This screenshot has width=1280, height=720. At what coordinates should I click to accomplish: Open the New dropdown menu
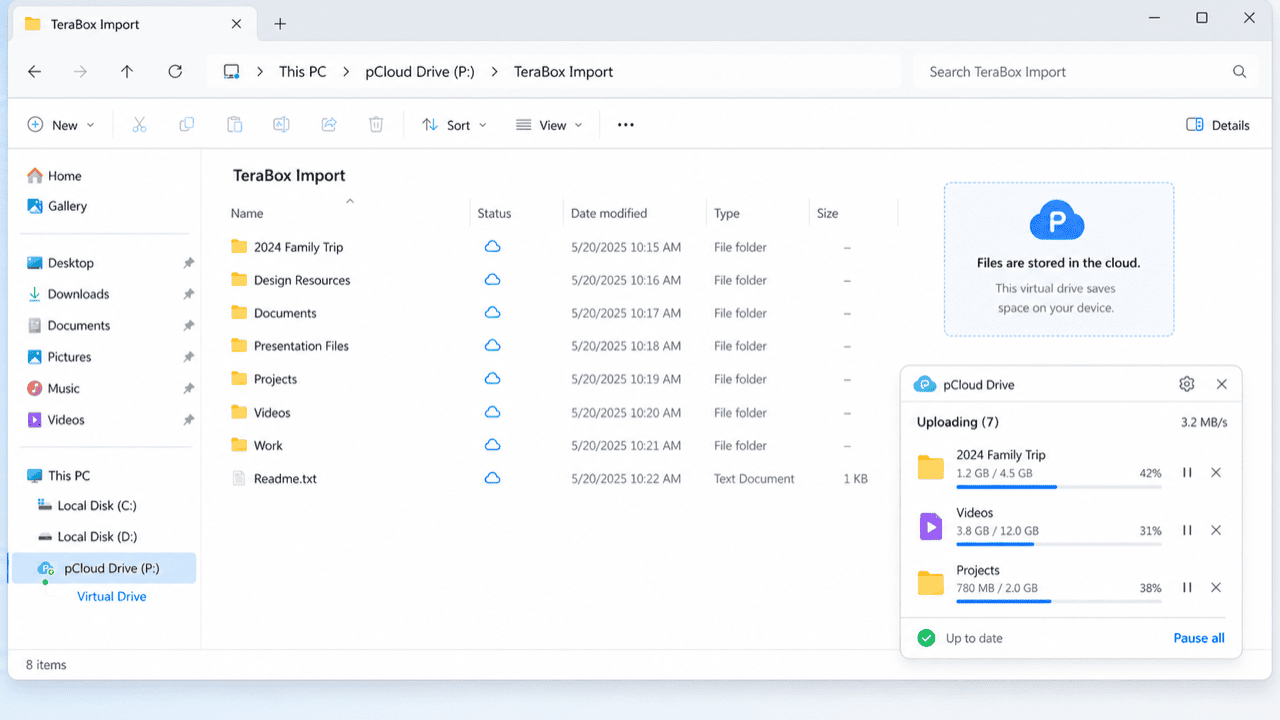coord(61,125)
